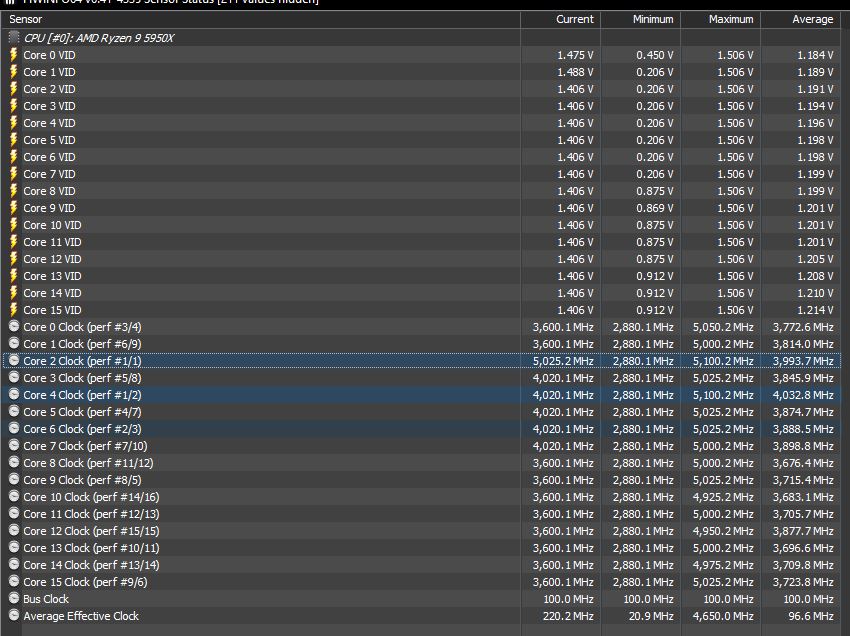Viewport: 850px width, 636px height.
Task: Select the Core 4 VID sensor row
Action: (x=422, y=123)
